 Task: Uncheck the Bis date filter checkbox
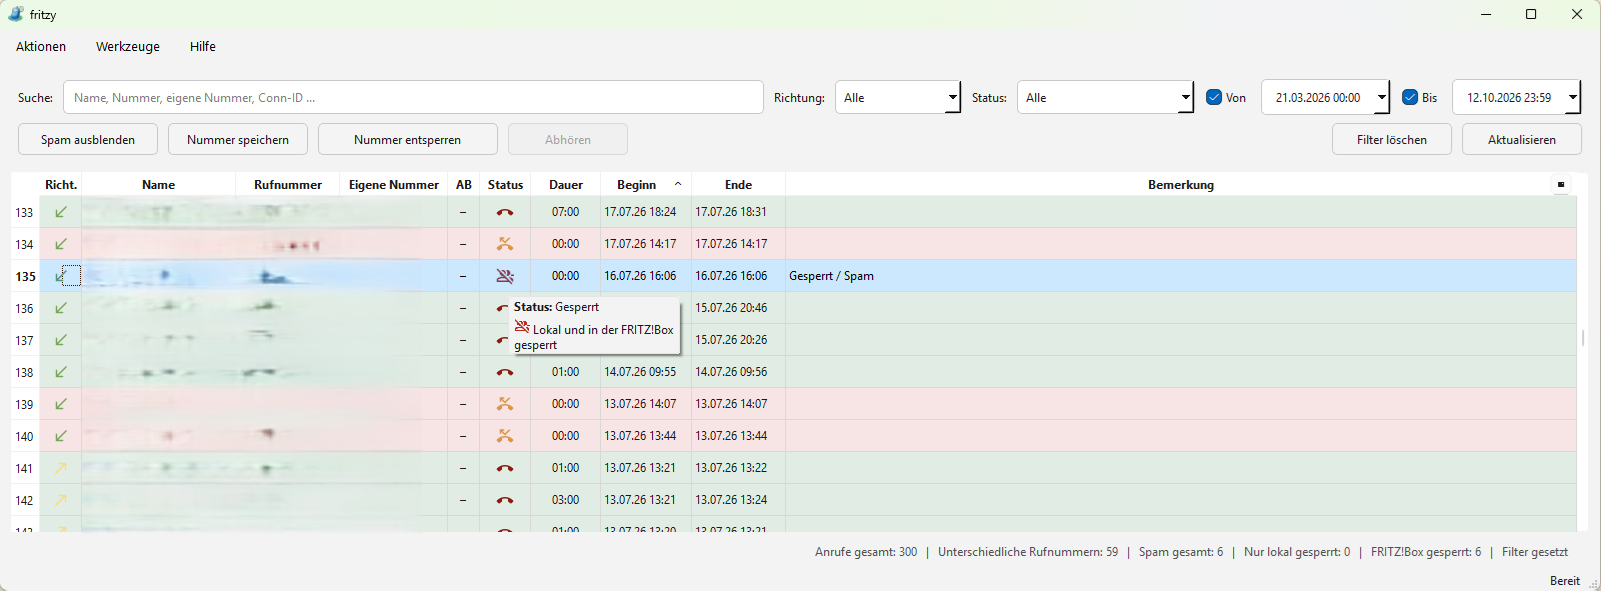point(1410,97)
